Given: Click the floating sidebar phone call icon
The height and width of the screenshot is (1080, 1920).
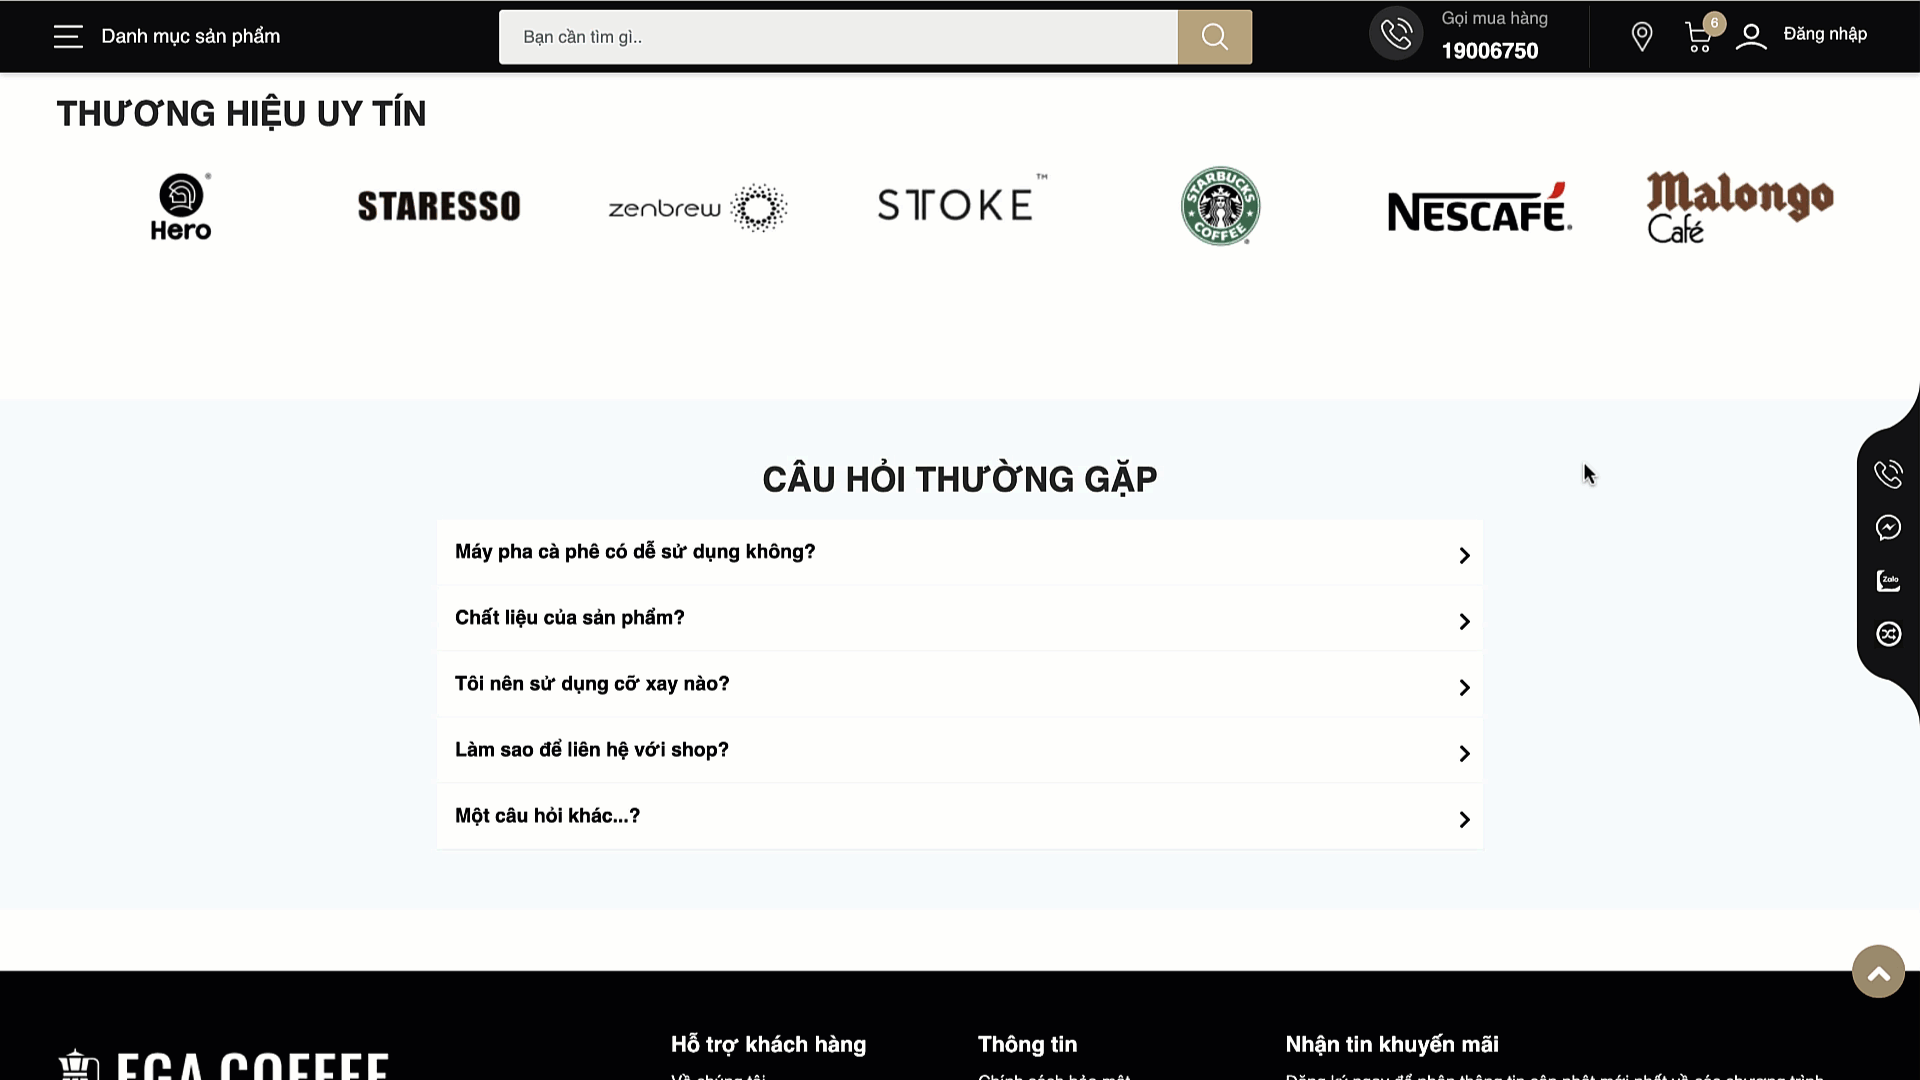Looking at the screenshot, I should tap(1888, 474).
